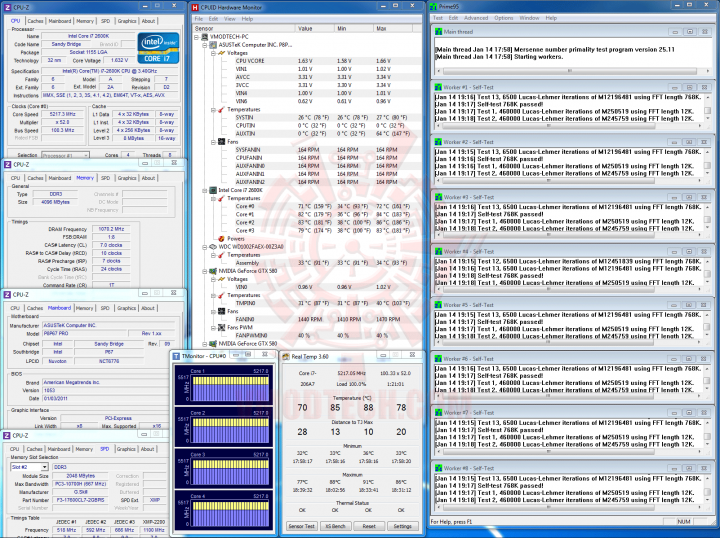Click the Value column header

click(x=315, y=28)
